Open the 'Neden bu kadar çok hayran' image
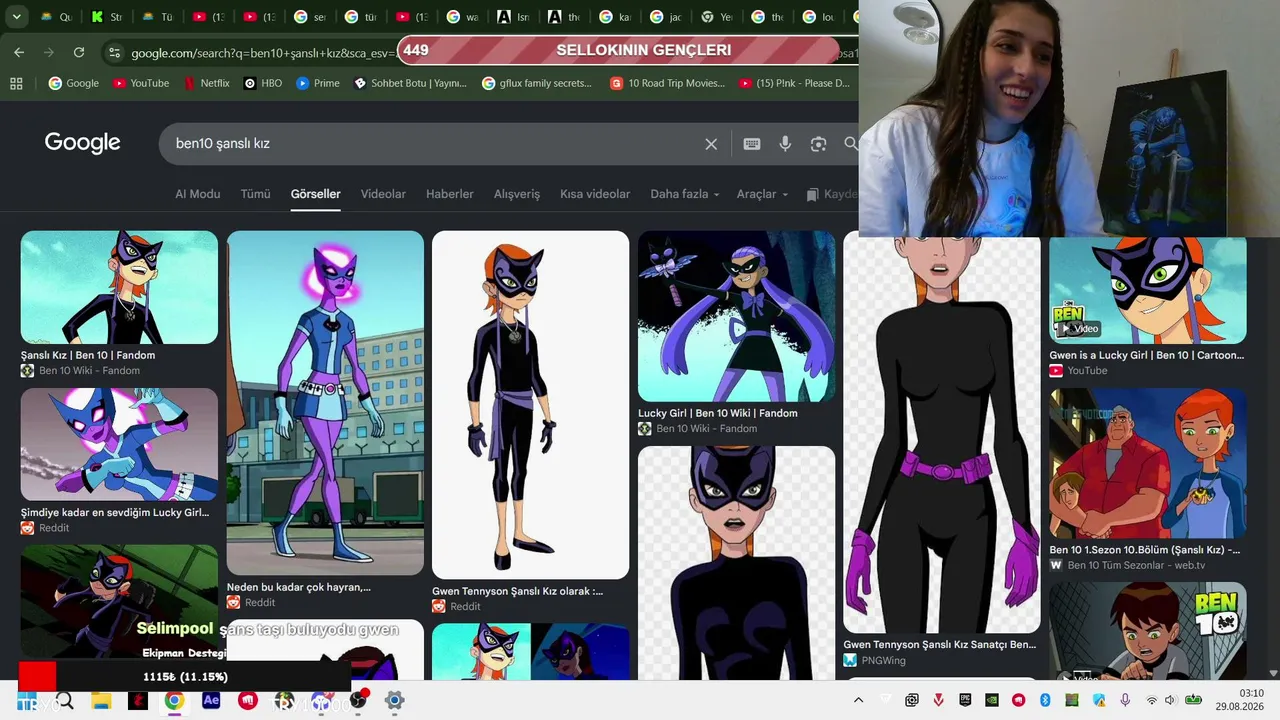The image size is (1280, 720). tap(325, 403)
